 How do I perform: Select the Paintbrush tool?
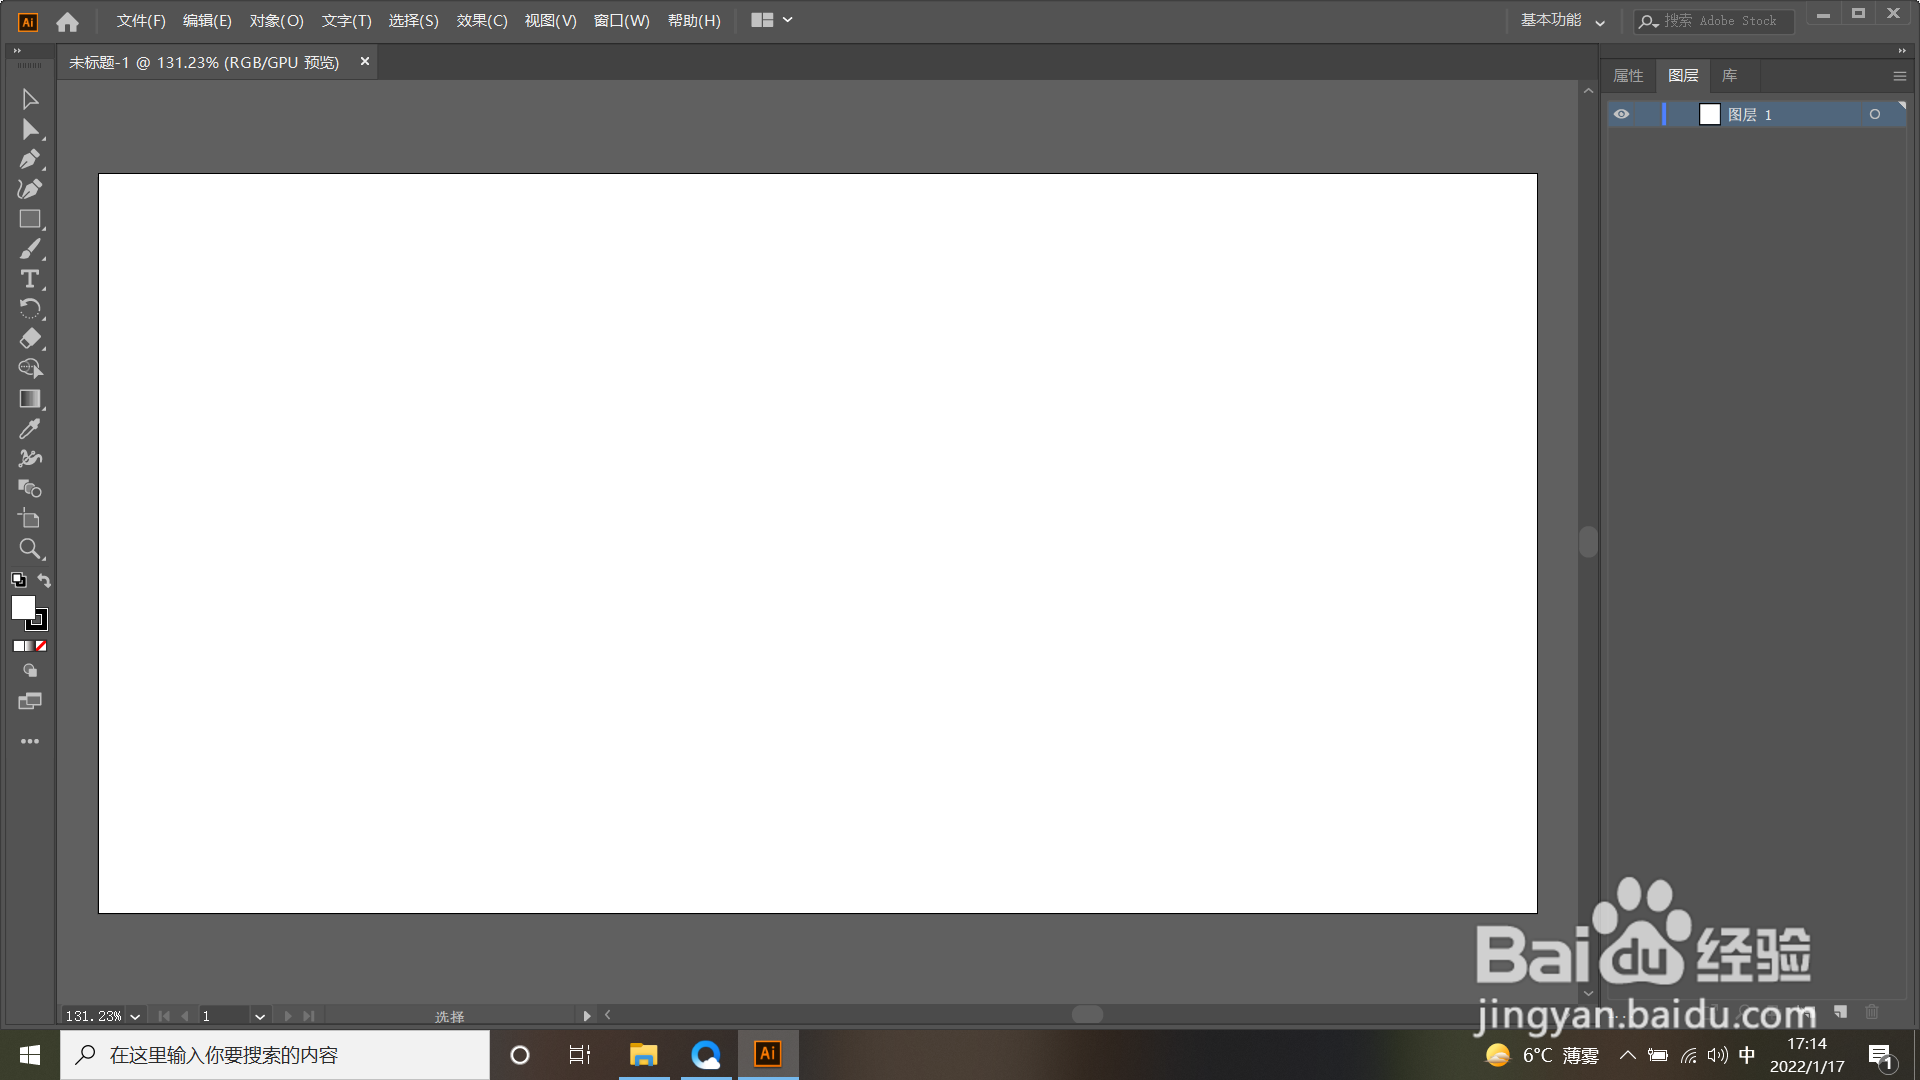[x=29, y=249]
